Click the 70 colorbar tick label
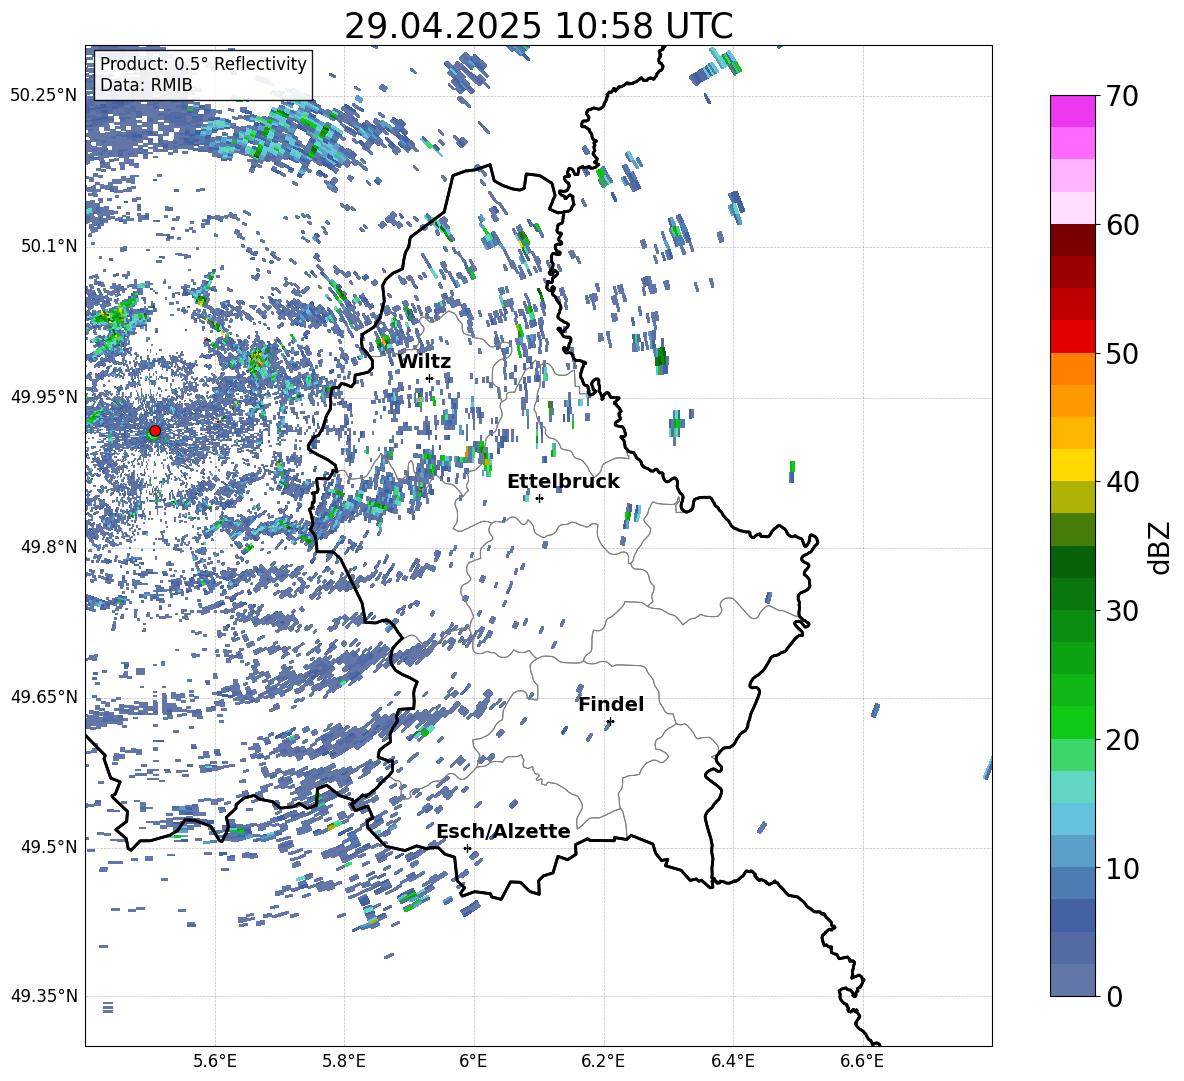1184x1081 pixels. (1123, 97)
